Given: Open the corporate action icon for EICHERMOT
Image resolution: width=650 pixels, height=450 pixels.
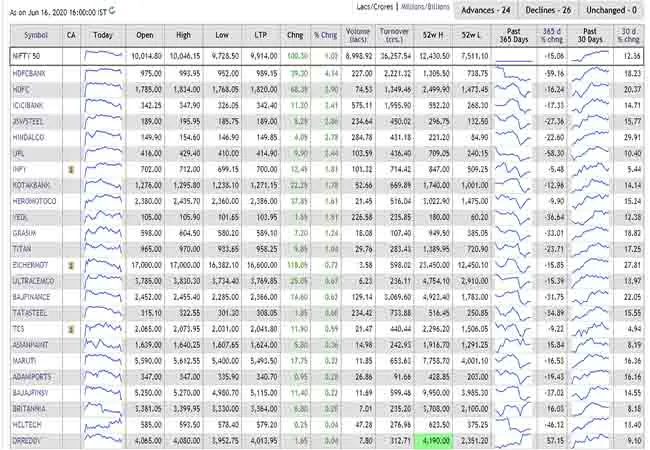Looking at the screenshot, I should 71,265.
